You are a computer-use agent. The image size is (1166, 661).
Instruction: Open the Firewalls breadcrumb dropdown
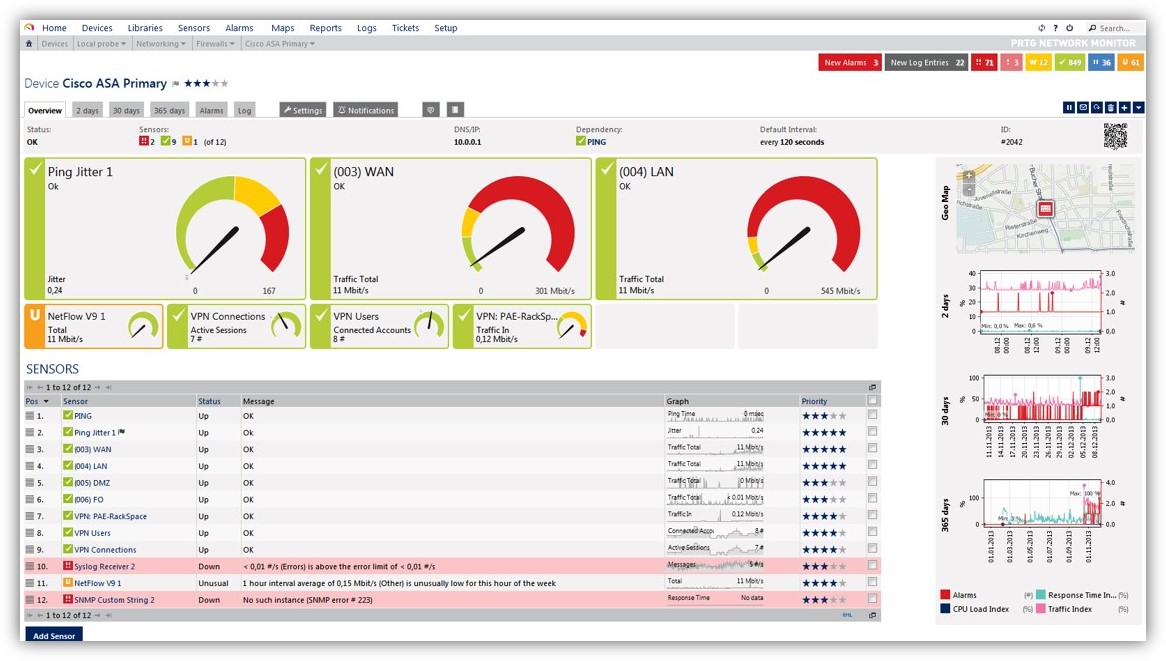click(215, 44)
